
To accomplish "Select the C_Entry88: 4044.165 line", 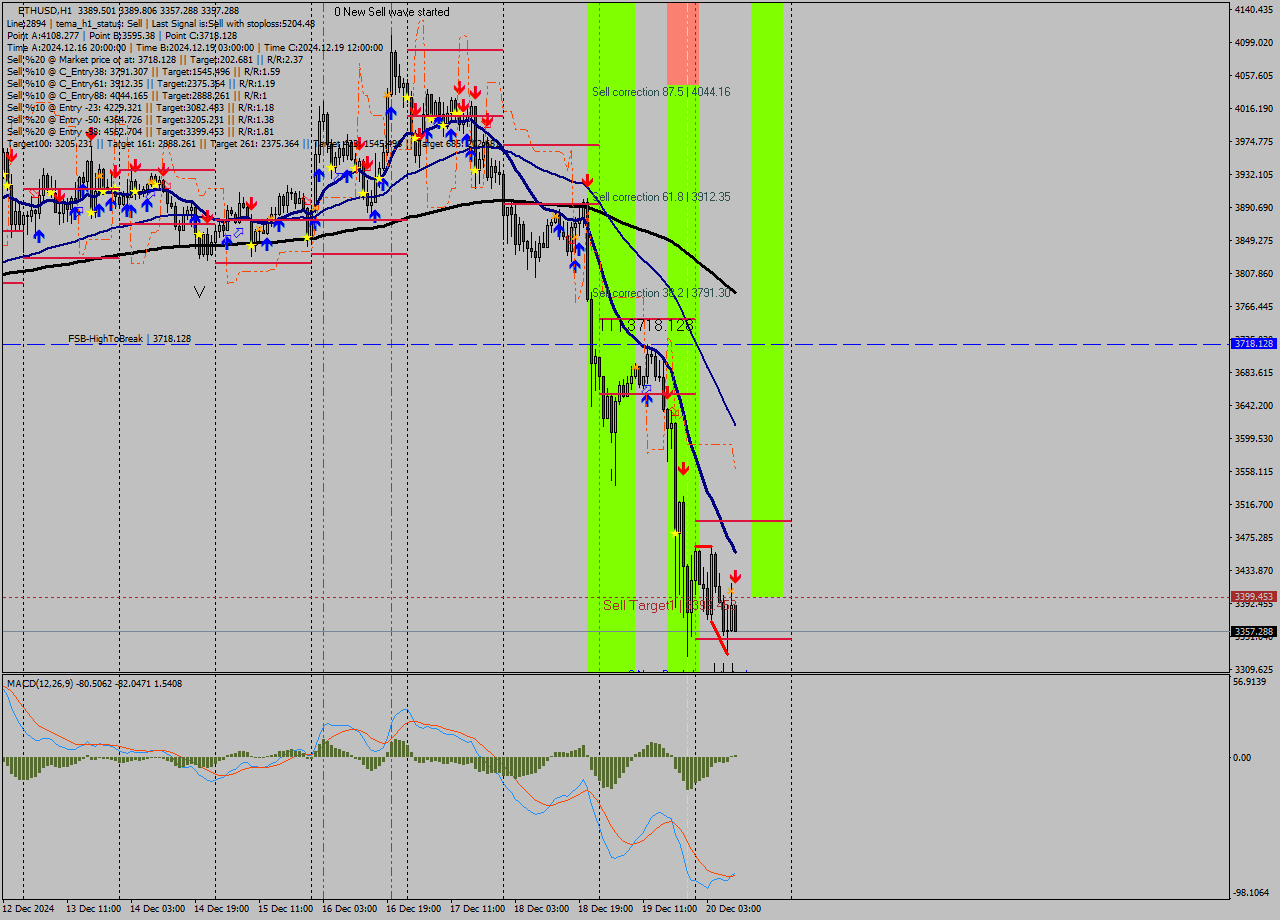I will [138, 95].
